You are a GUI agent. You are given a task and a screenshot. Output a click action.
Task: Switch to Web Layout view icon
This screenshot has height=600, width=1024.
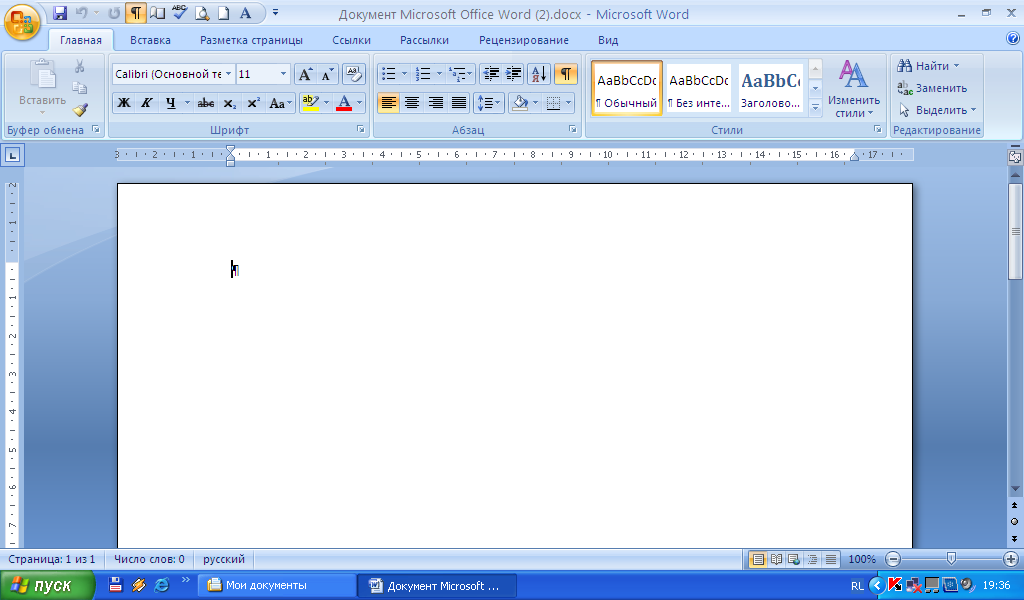point(794,560)
